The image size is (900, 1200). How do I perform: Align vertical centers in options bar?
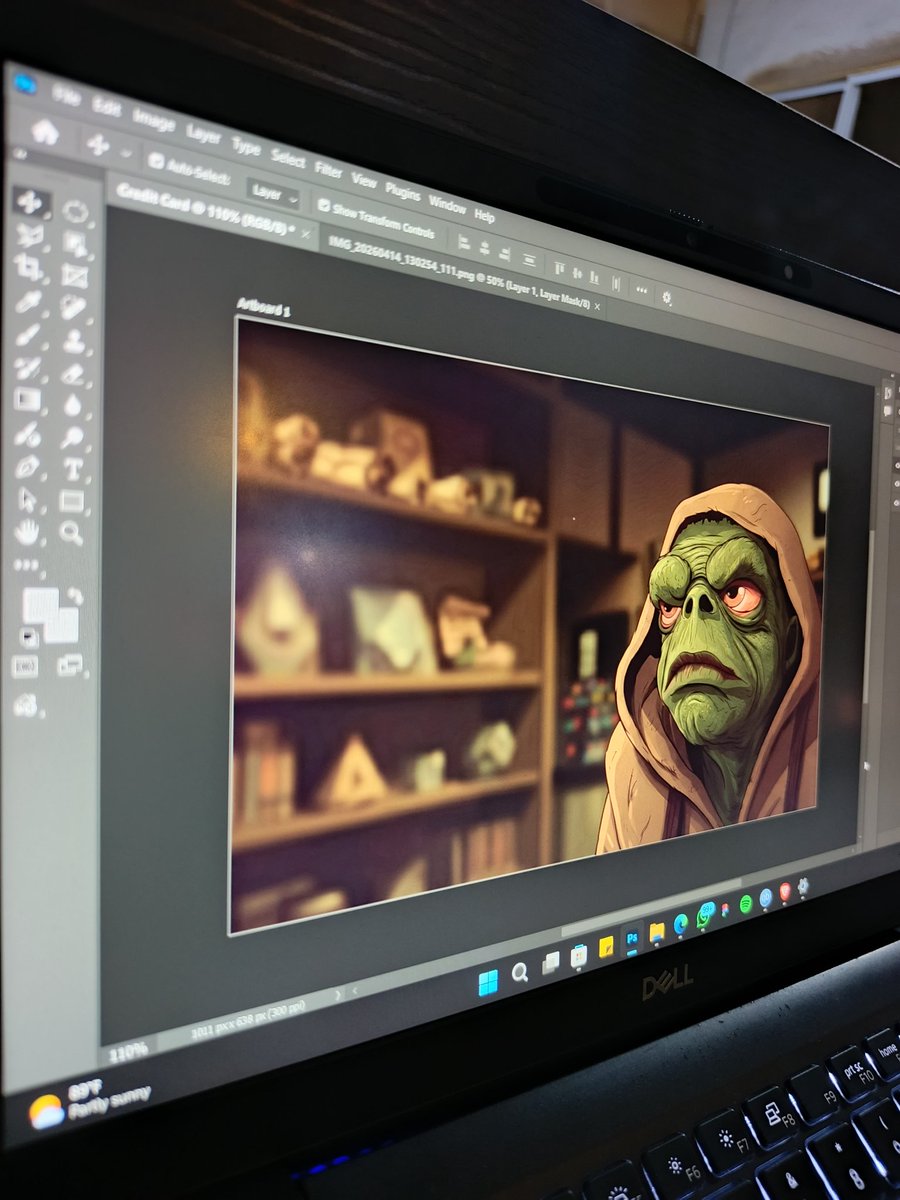tap(576, 273)
